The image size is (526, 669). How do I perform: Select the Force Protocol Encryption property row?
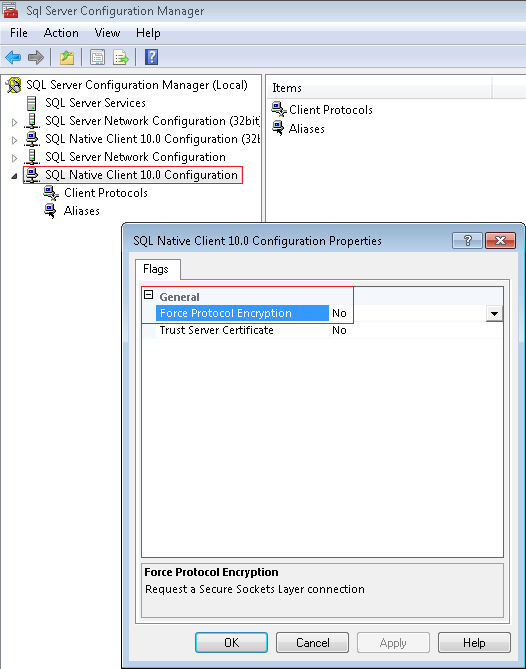[323, 314]
